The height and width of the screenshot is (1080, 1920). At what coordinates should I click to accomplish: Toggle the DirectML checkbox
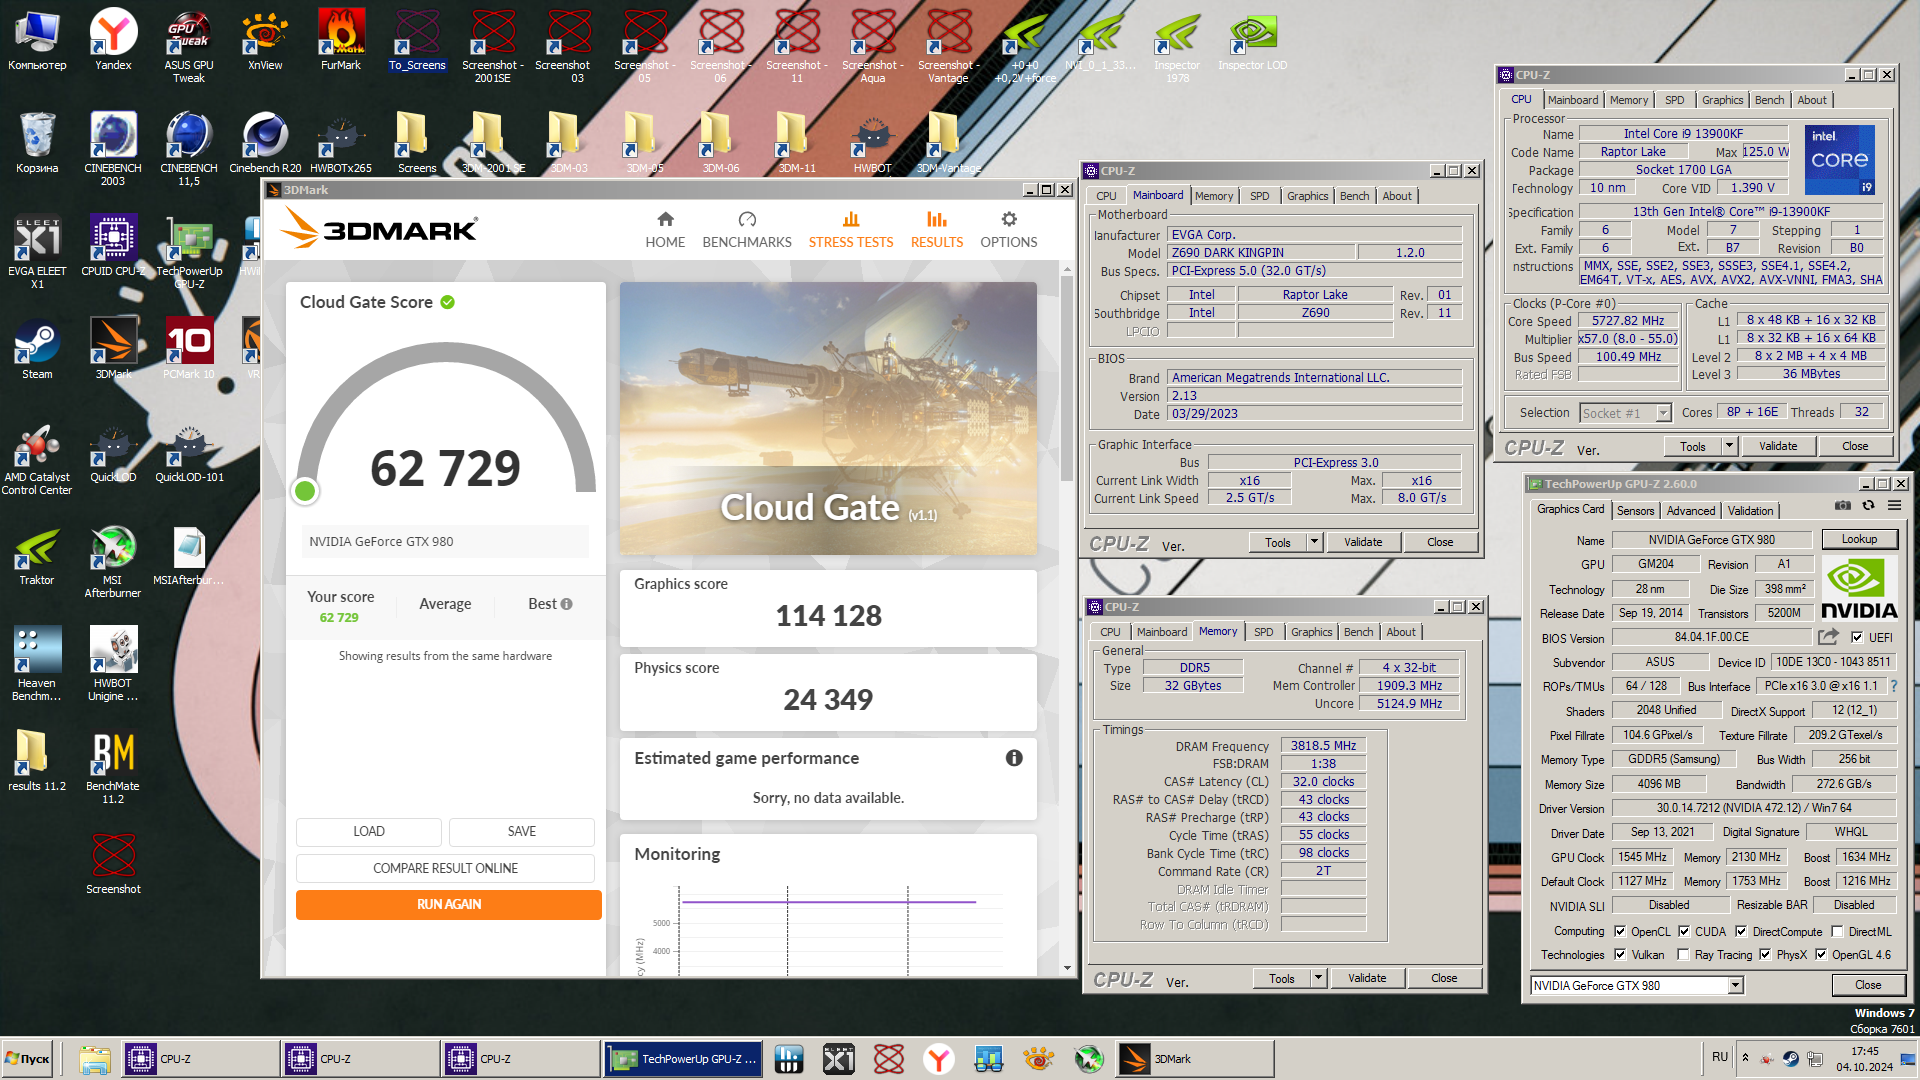coord(1838,931)
